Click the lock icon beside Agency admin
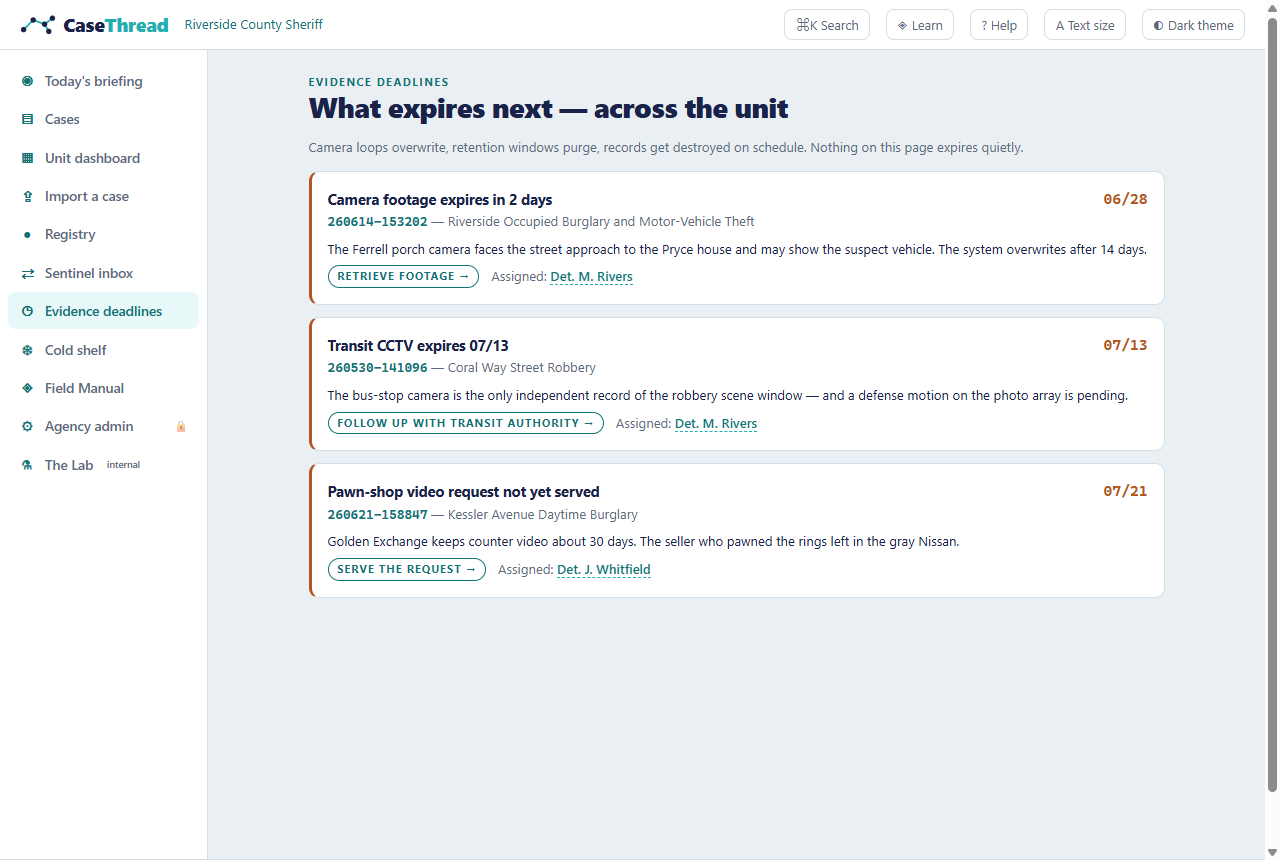This screenshot has width=1280, height=860. [181, 426]
